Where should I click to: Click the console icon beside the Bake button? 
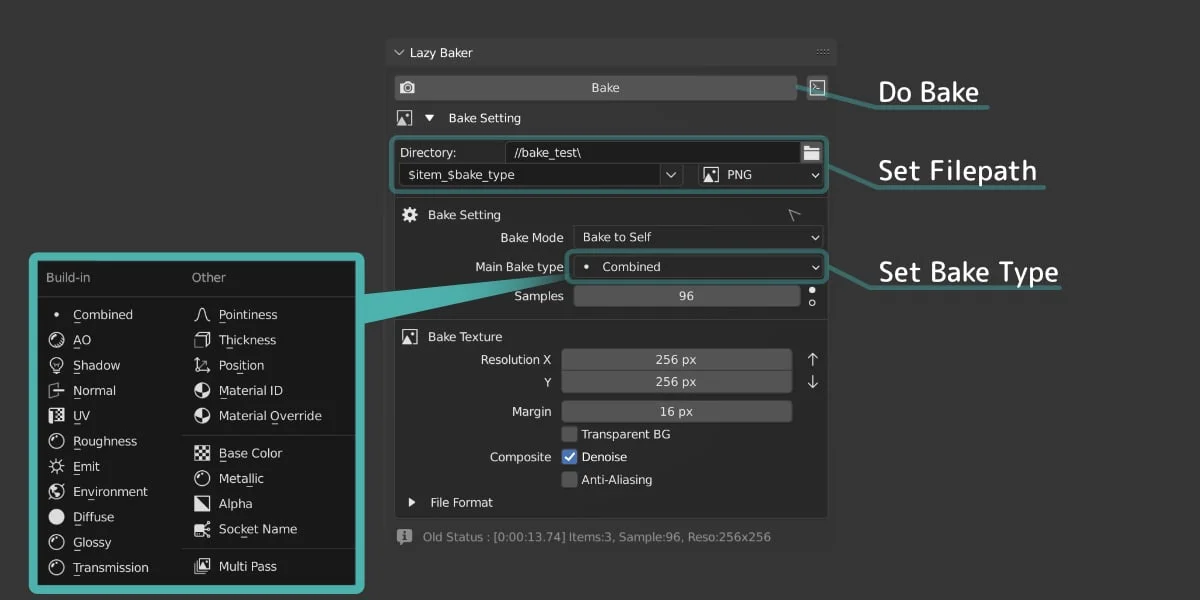(817, 88)
